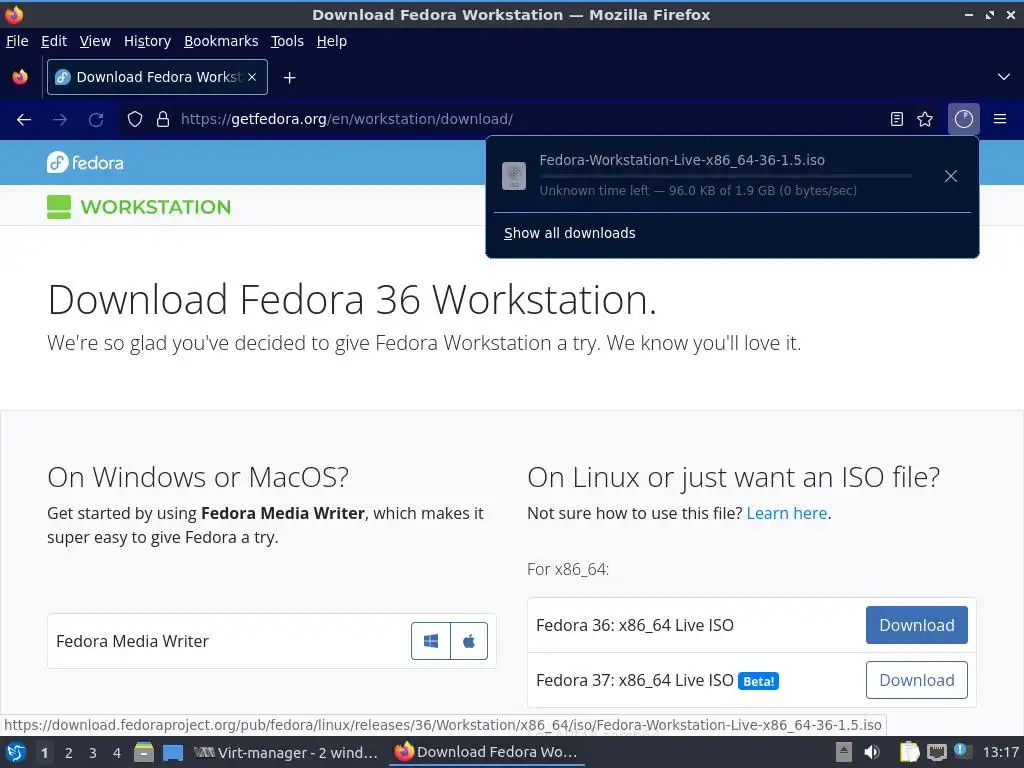Switch to virtual desktop 4
Image resolution: width=1024 pixels, height=768 pixels.
point(117,753)
